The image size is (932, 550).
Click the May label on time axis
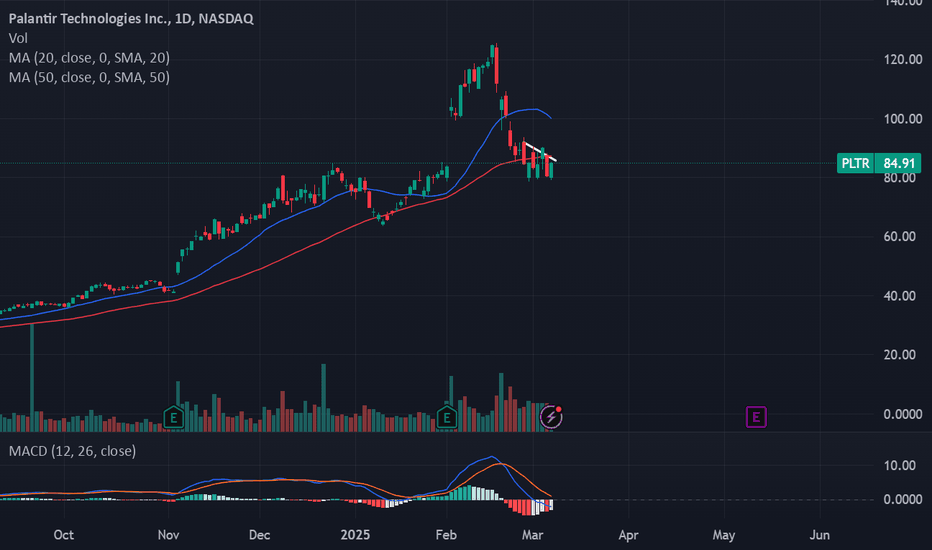click(x=724, y=535)
